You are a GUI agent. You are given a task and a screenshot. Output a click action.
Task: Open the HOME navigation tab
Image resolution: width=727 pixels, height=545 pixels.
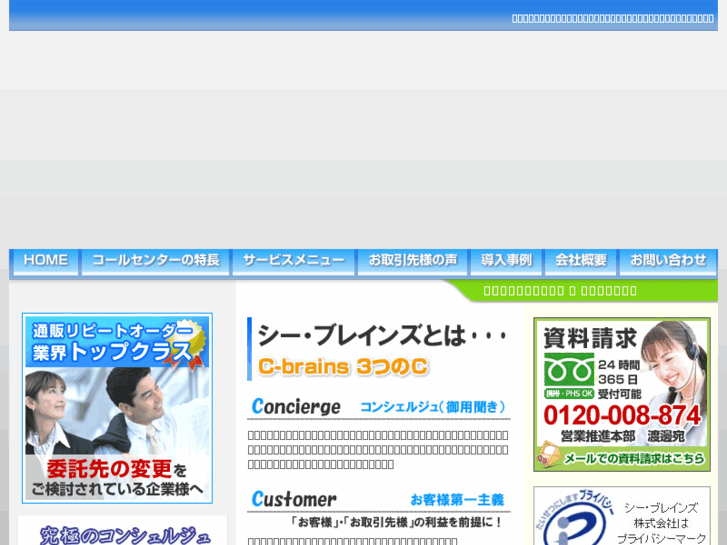click(x=45, y=261)
